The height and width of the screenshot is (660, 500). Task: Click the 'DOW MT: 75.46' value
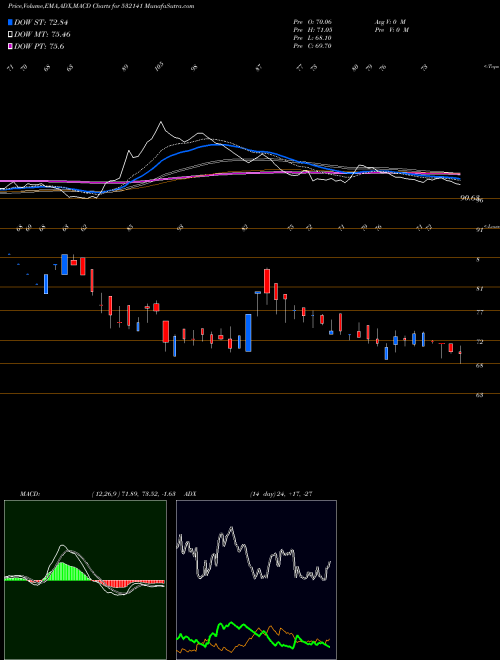tap(43, 35)
